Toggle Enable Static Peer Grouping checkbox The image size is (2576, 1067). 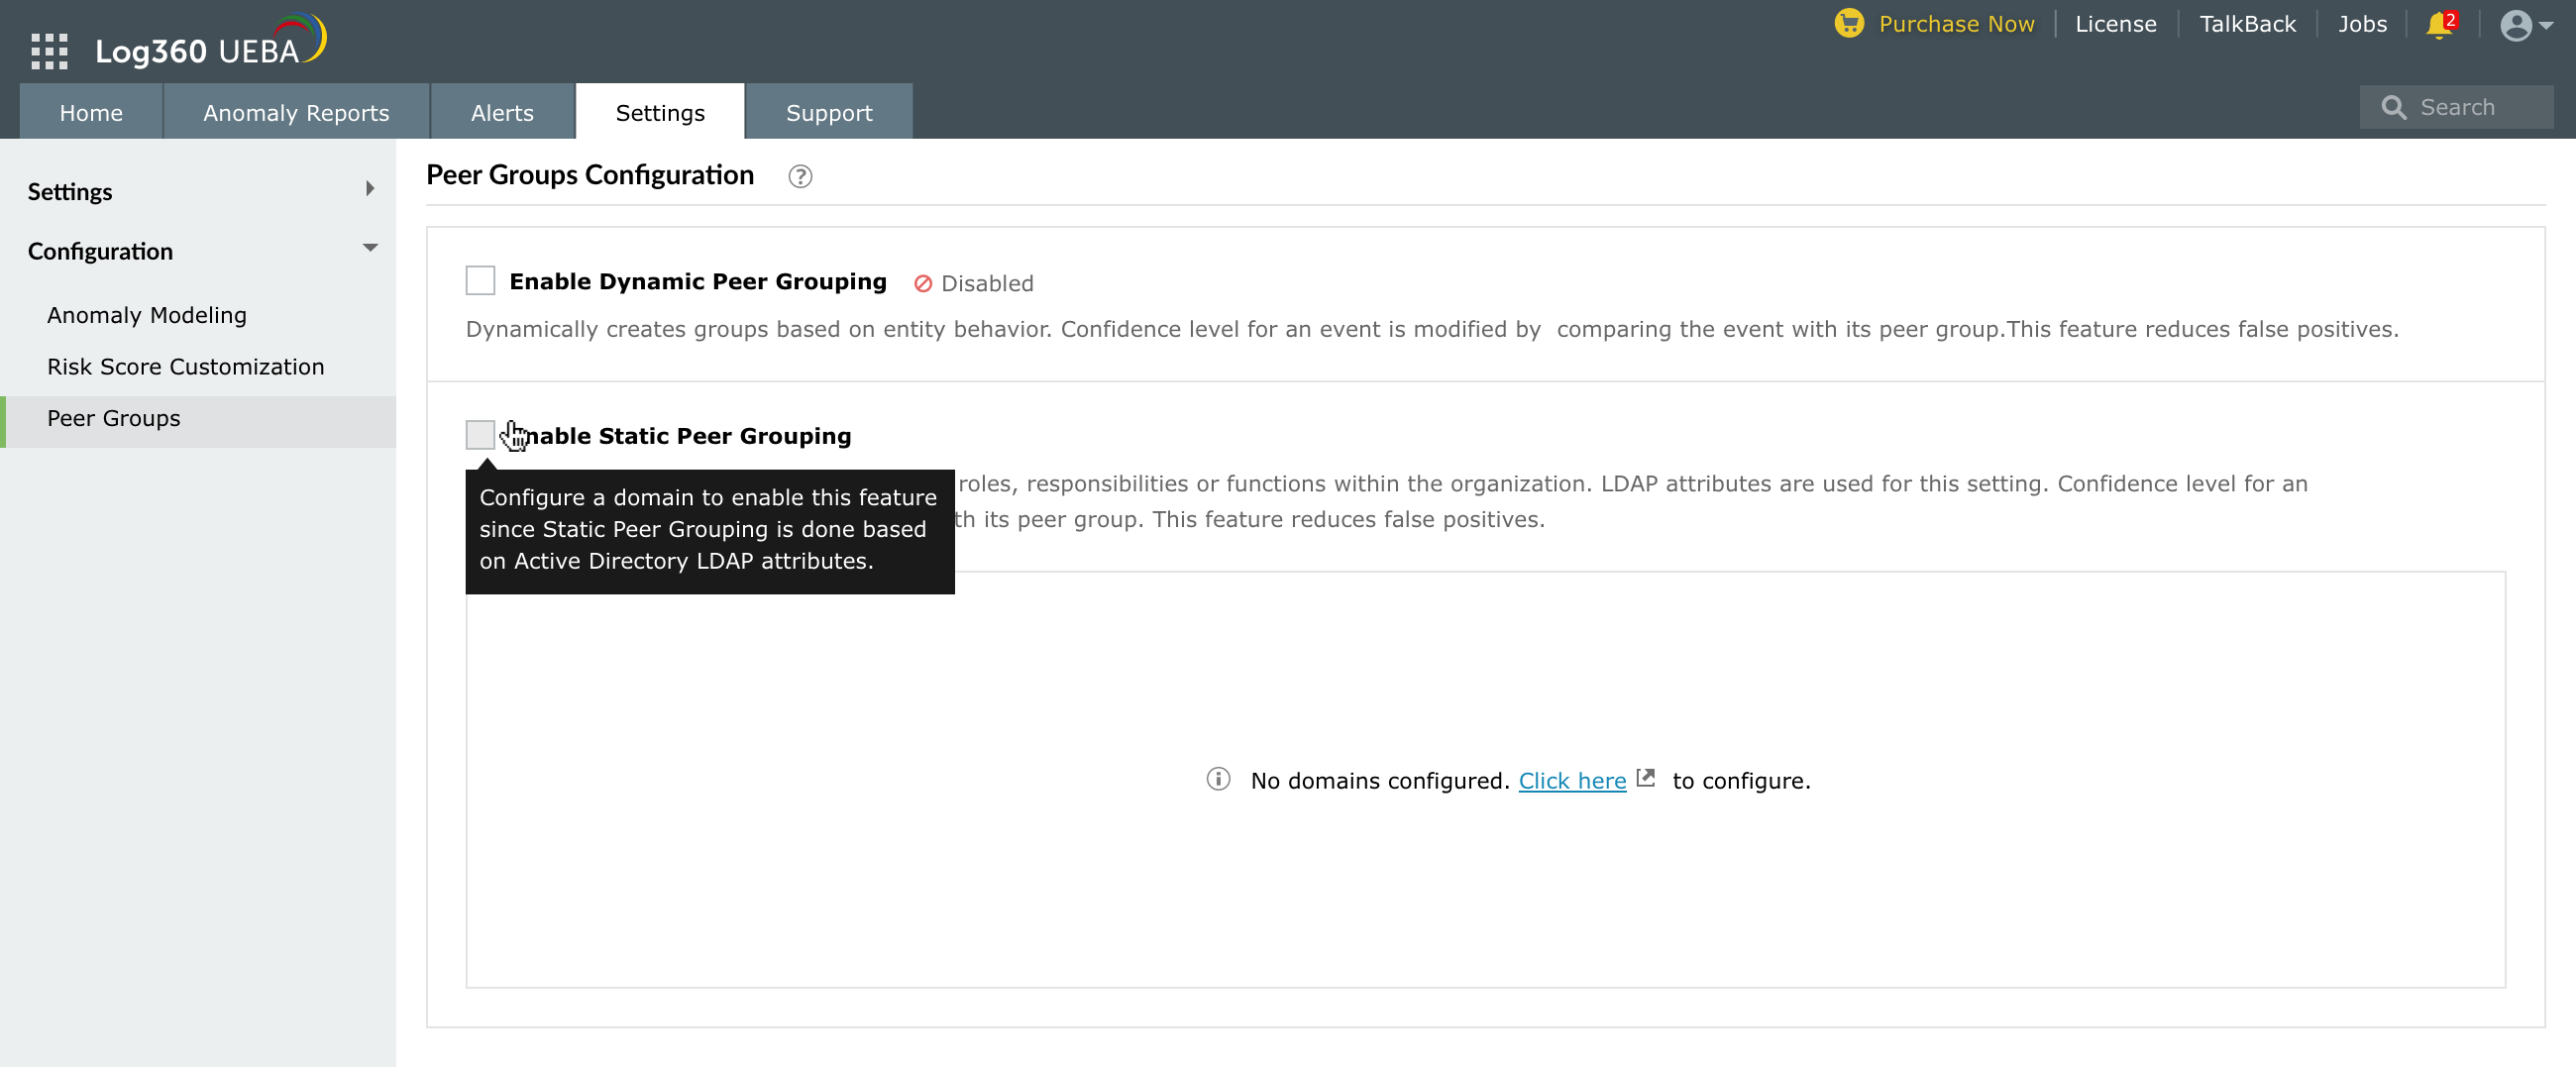pos(480,435)
